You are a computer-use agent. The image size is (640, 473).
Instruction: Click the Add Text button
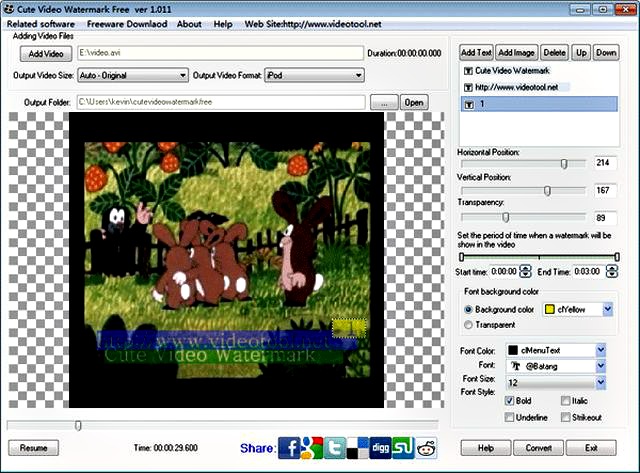tap(476, 52)
